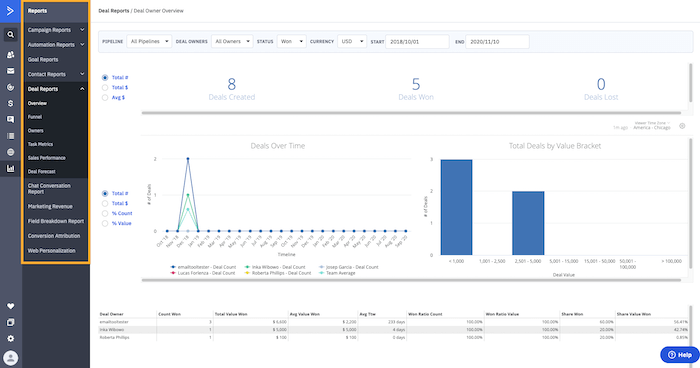Click the Help button
The width and height of the screenshot is (700, 368).
coord(679,355)
